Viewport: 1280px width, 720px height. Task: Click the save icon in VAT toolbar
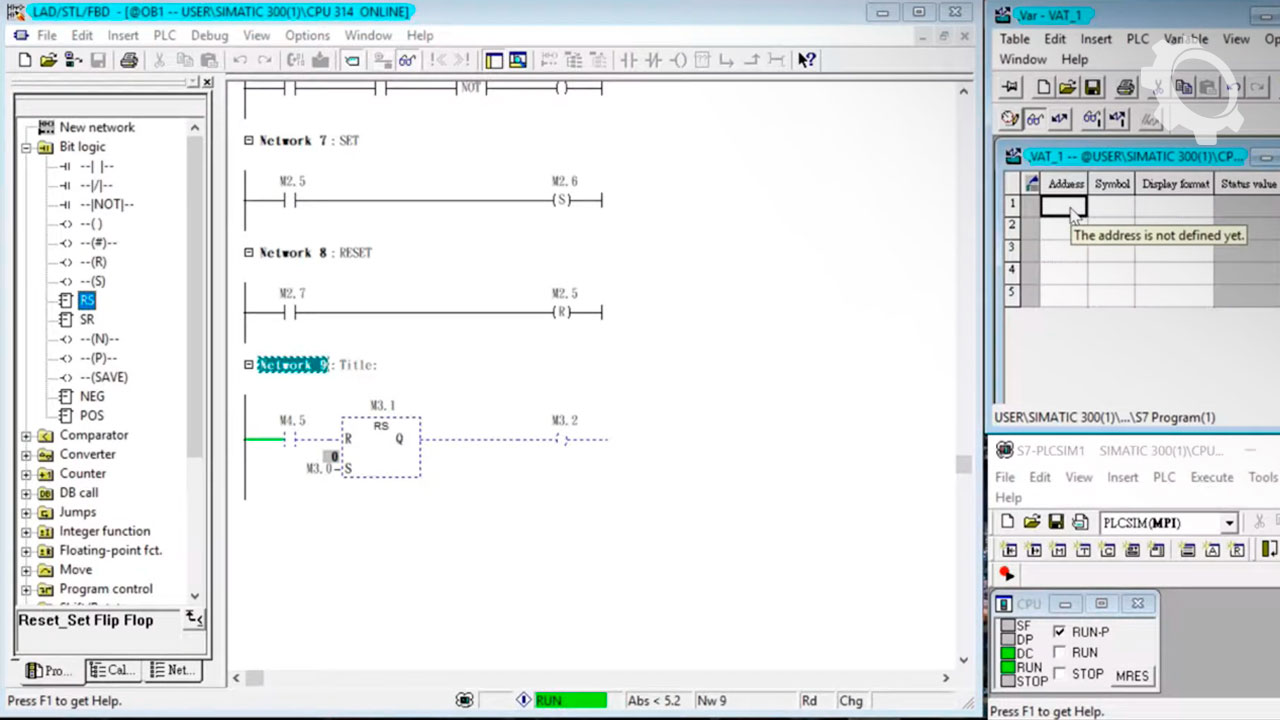tap(1093, 88)
